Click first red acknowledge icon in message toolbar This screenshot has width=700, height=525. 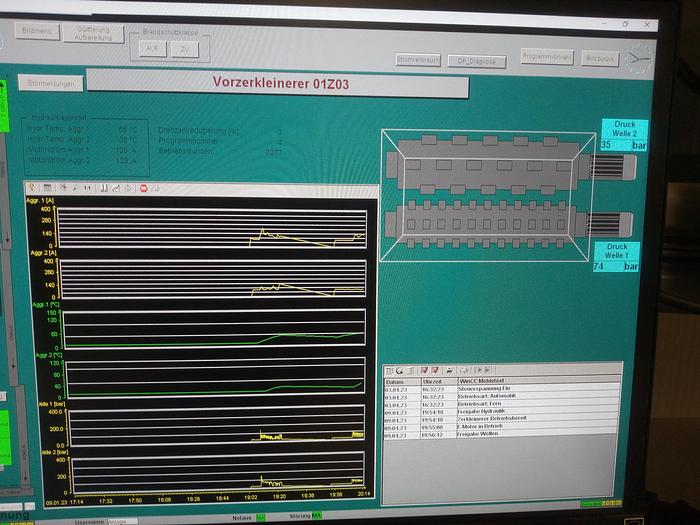coord(423,370)
